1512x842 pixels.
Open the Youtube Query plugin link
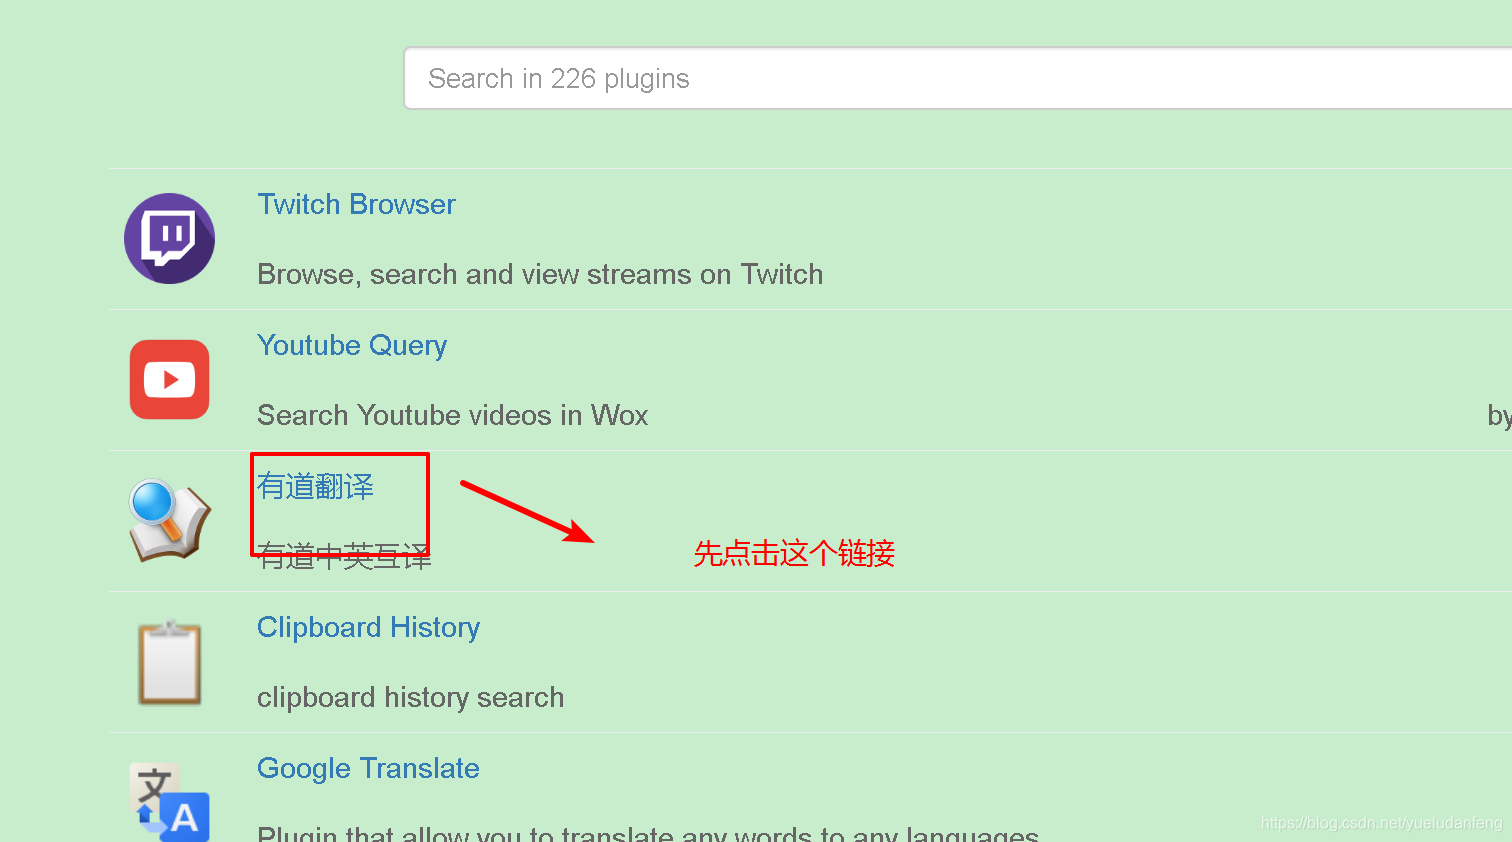click(352, 345)
